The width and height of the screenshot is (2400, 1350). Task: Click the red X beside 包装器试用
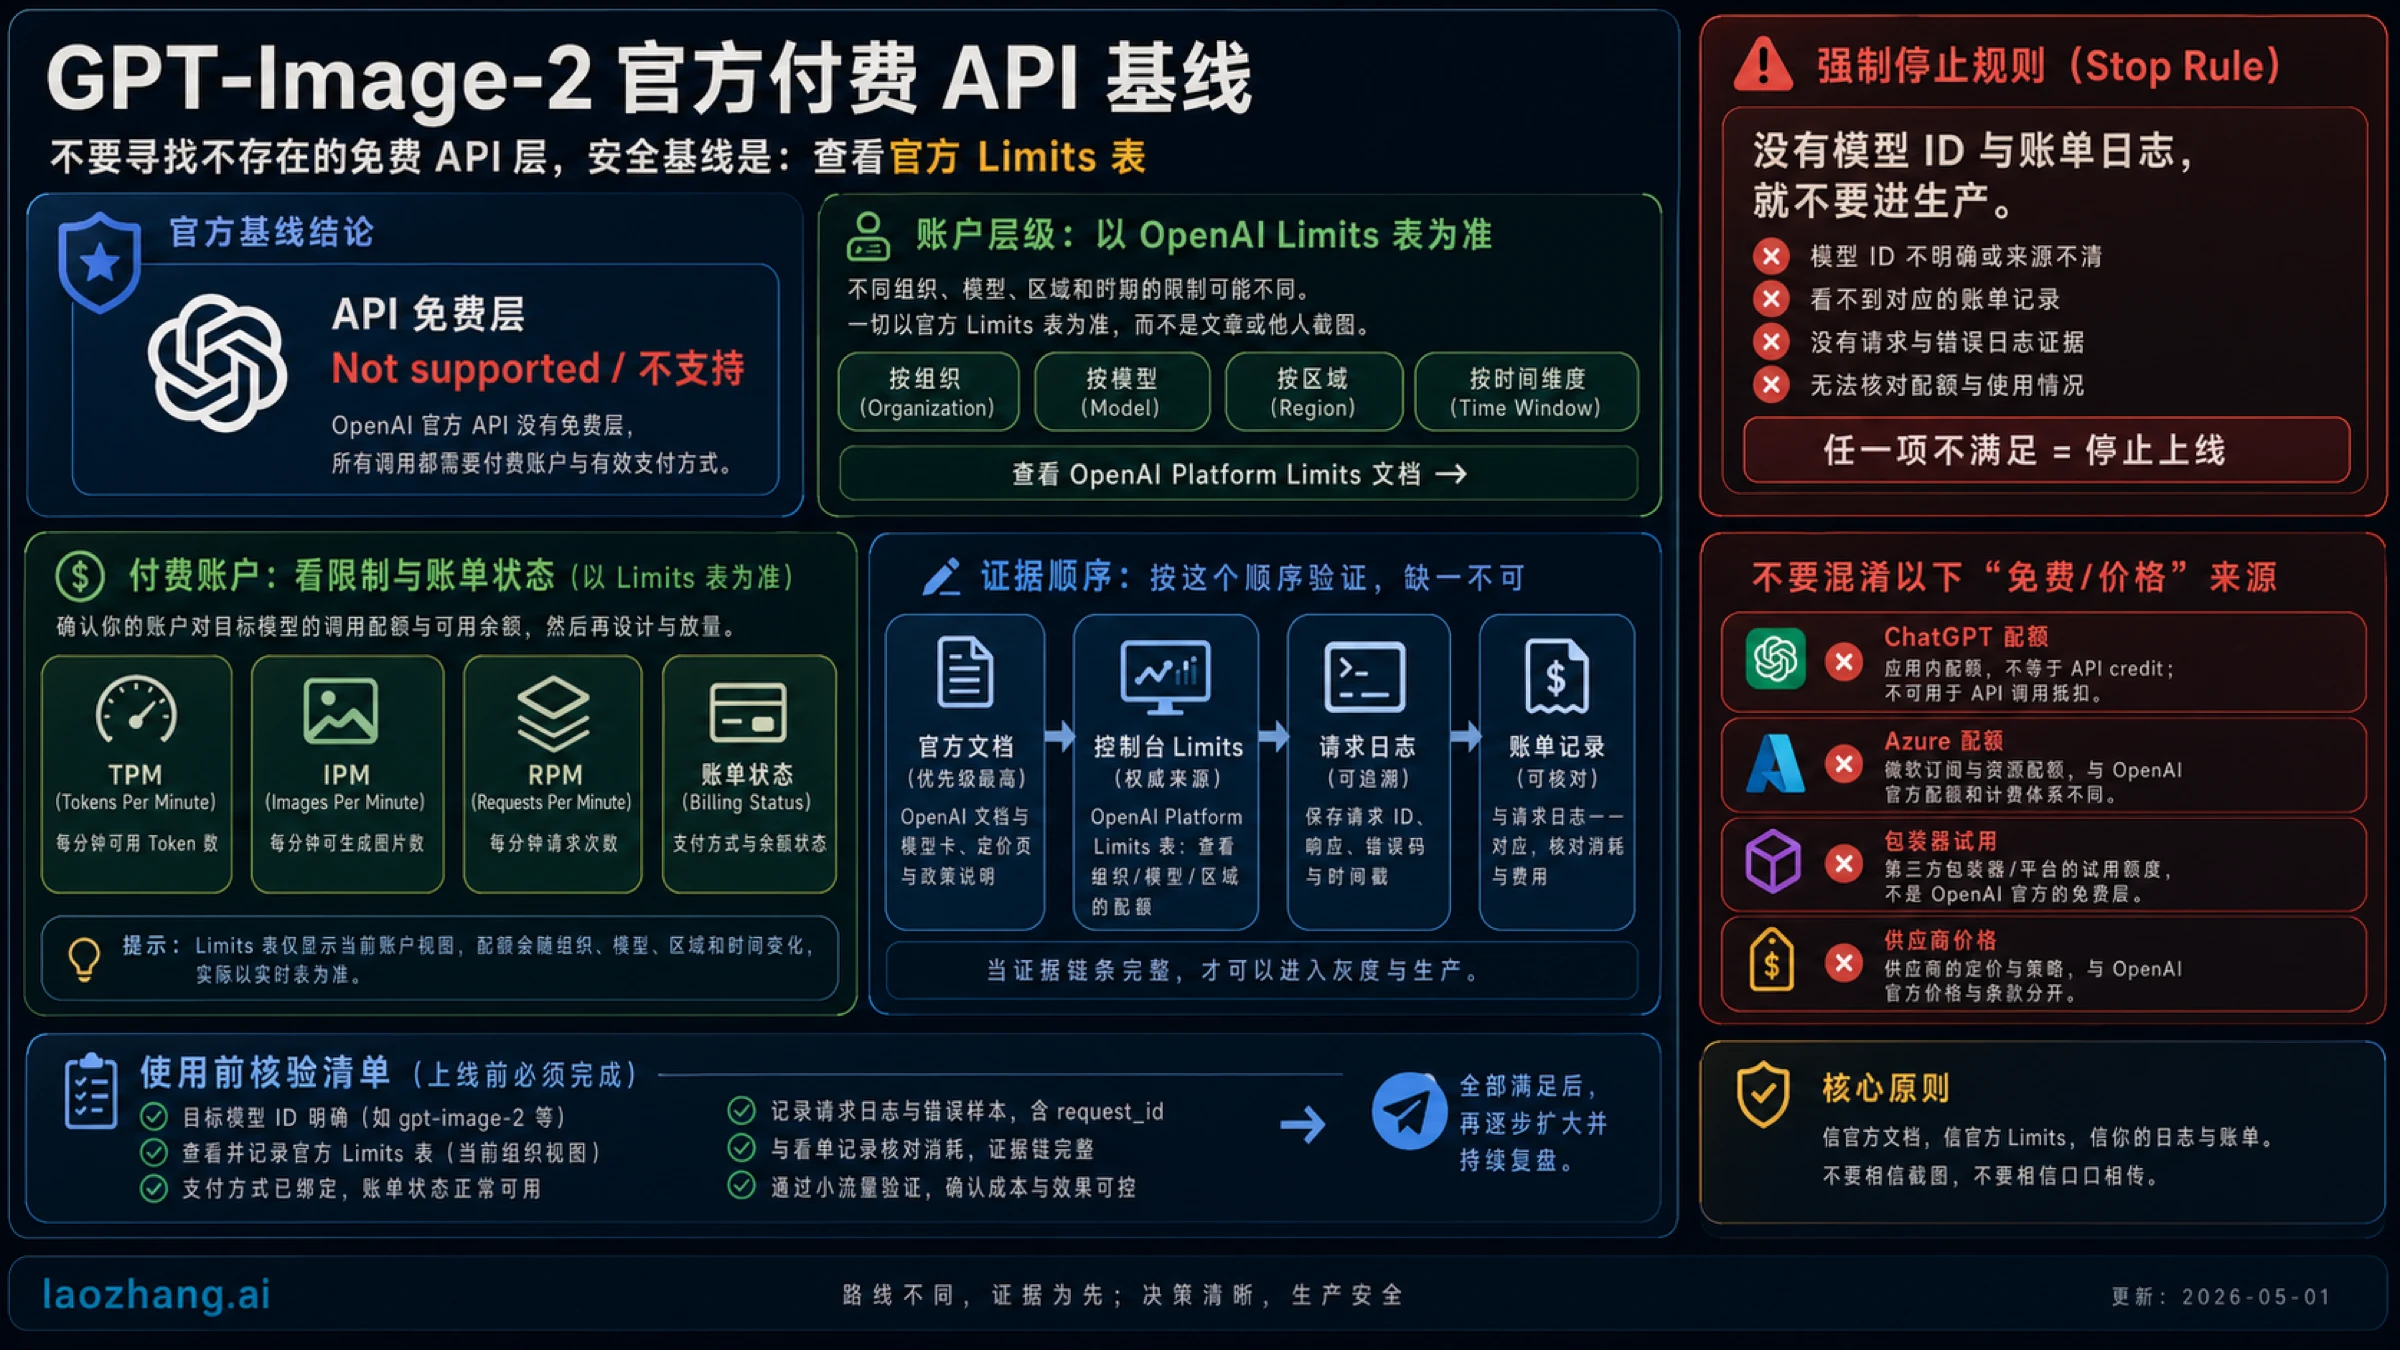pos(1844,863)
